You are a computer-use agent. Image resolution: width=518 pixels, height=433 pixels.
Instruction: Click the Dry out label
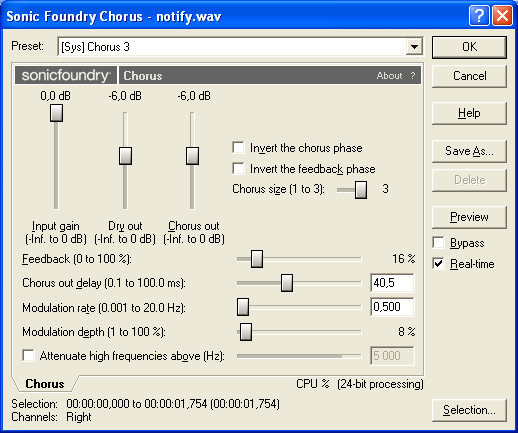point(125,226)
